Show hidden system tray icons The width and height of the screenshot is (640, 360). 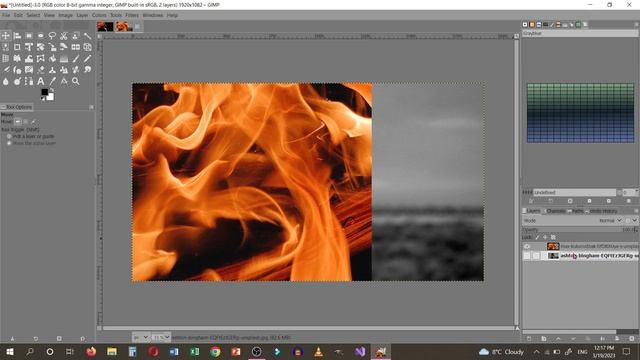coord(536,351)
